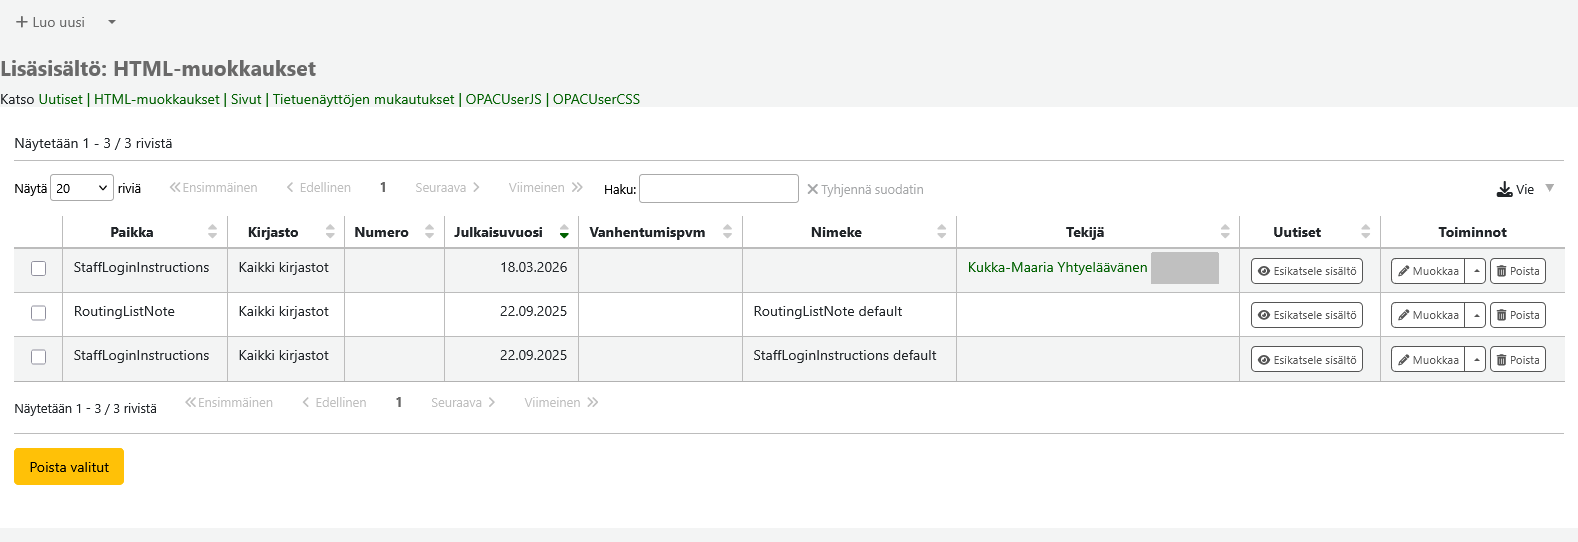Click the Tyhjennä suodatin clear filter X
This screenshot has height=542, width=1578.
[x=813, y=189]
